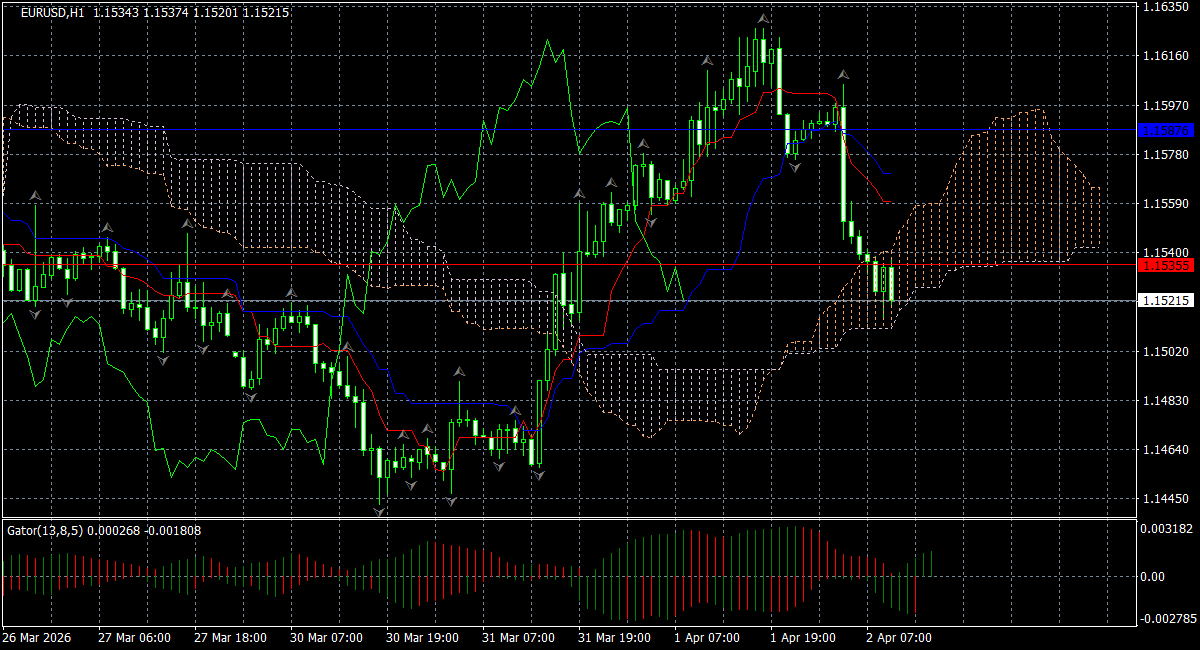Select the red 1.15355 price label
This screenshot has height=650, width=1200.
coord(1166,265)
